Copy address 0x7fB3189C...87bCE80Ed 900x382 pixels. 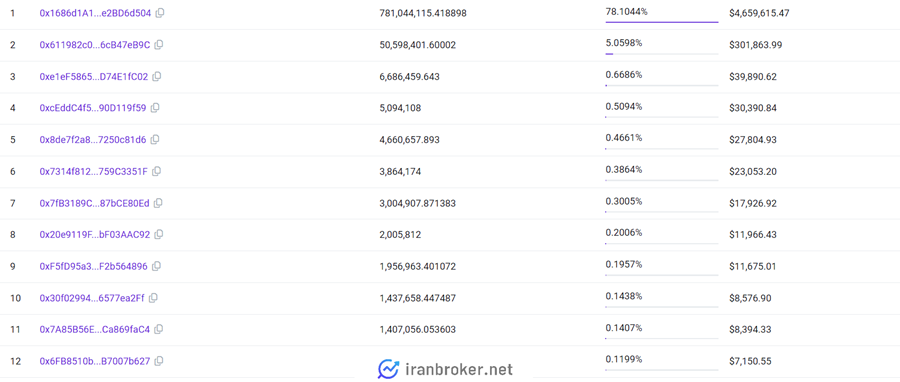[158, 203]
